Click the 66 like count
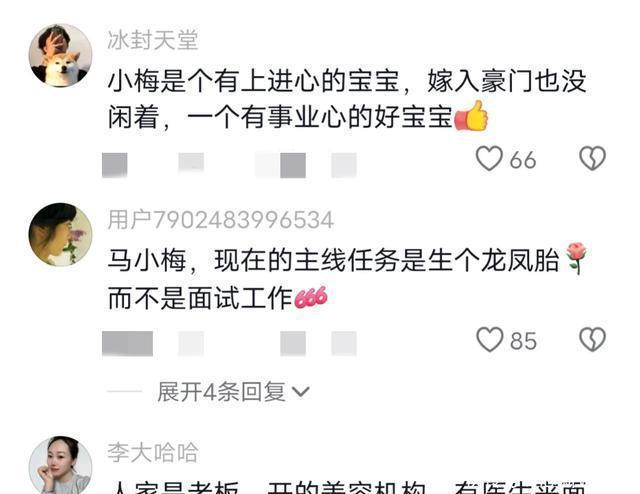 pos(523,160)
